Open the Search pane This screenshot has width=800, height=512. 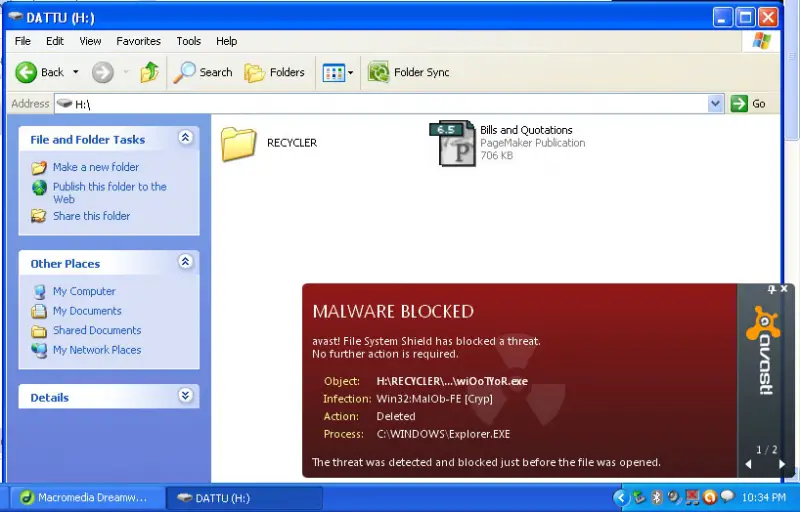[203, 72]
